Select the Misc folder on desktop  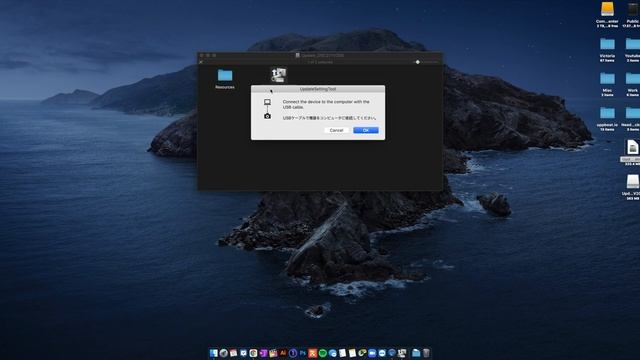[x=607, y=79]
